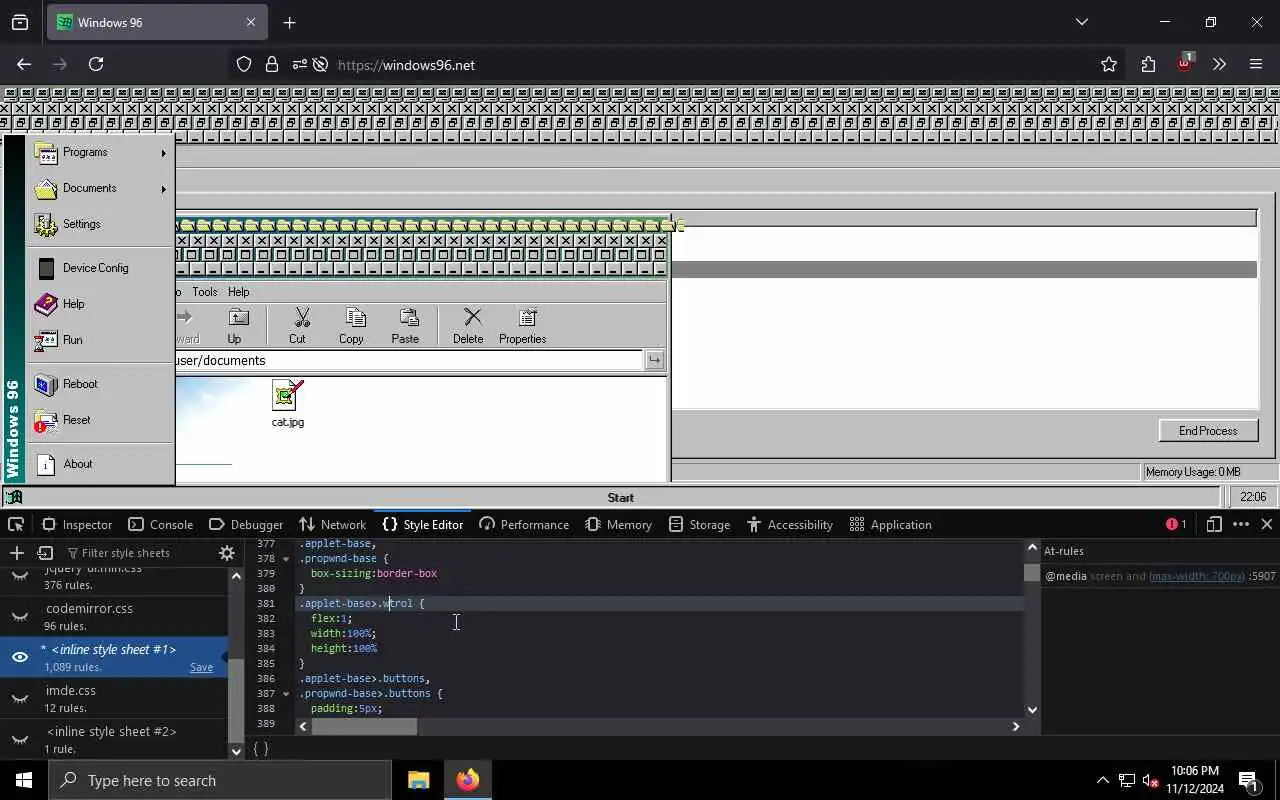This screenshot has height=800, width=1280.
Task: Click the Up toolbar icon in Explorer
Action: (238, 318)
